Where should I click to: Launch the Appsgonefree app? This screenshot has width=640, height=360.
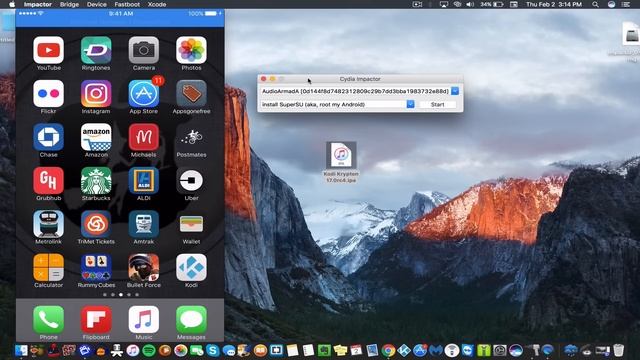191,93
